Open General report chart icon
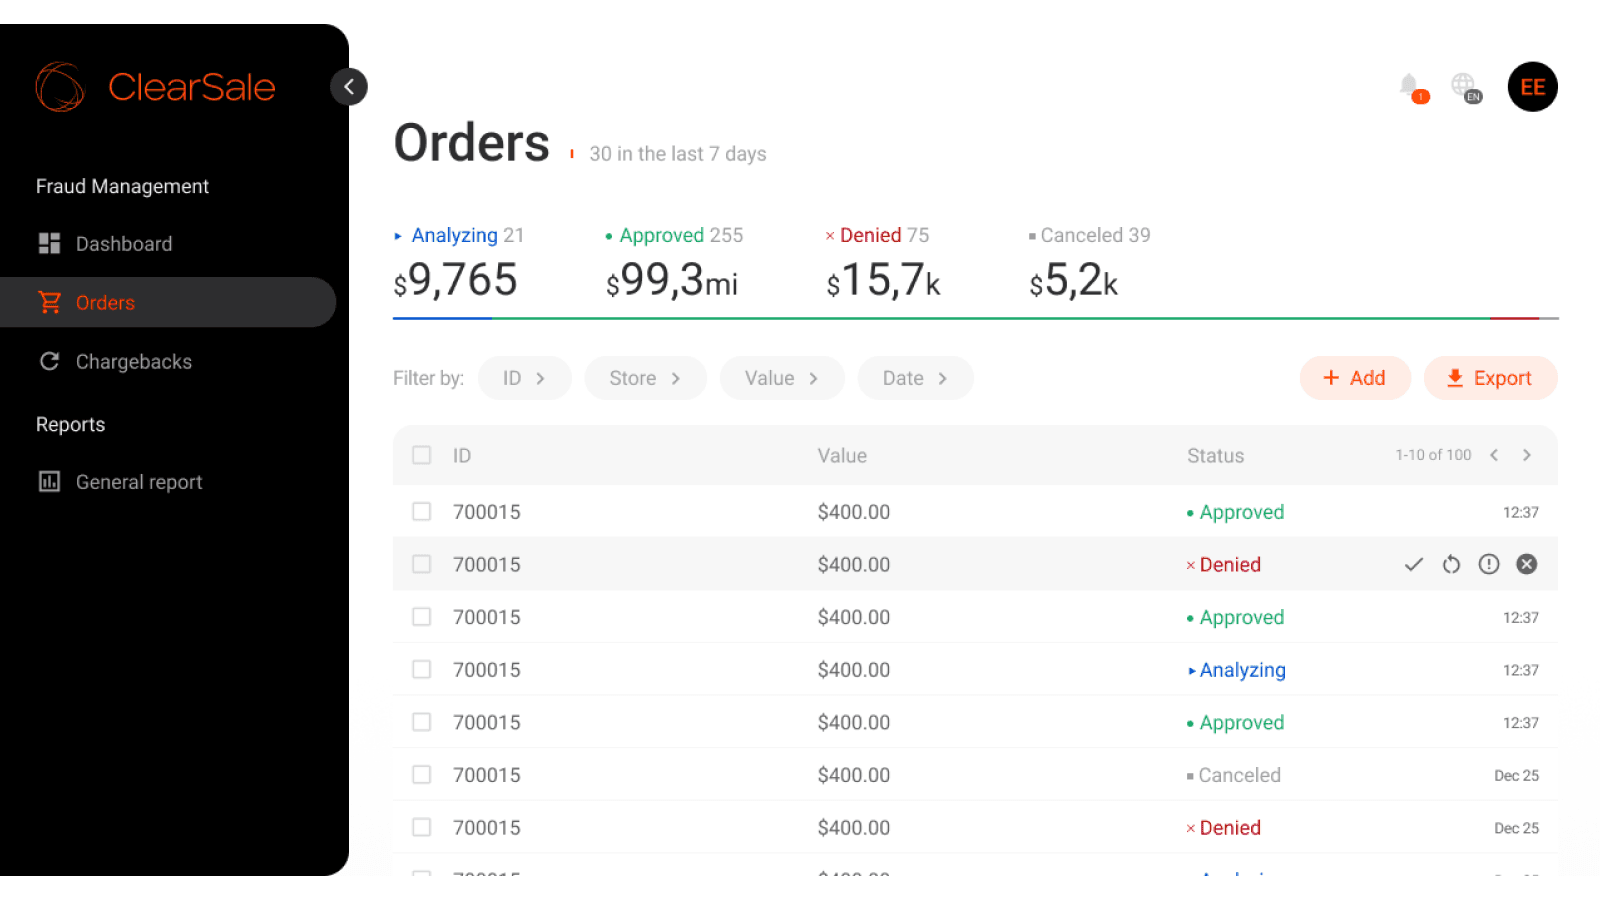The height and width of the screenshot is (900, 1600). pyautogui.click(x=48, y=481)
